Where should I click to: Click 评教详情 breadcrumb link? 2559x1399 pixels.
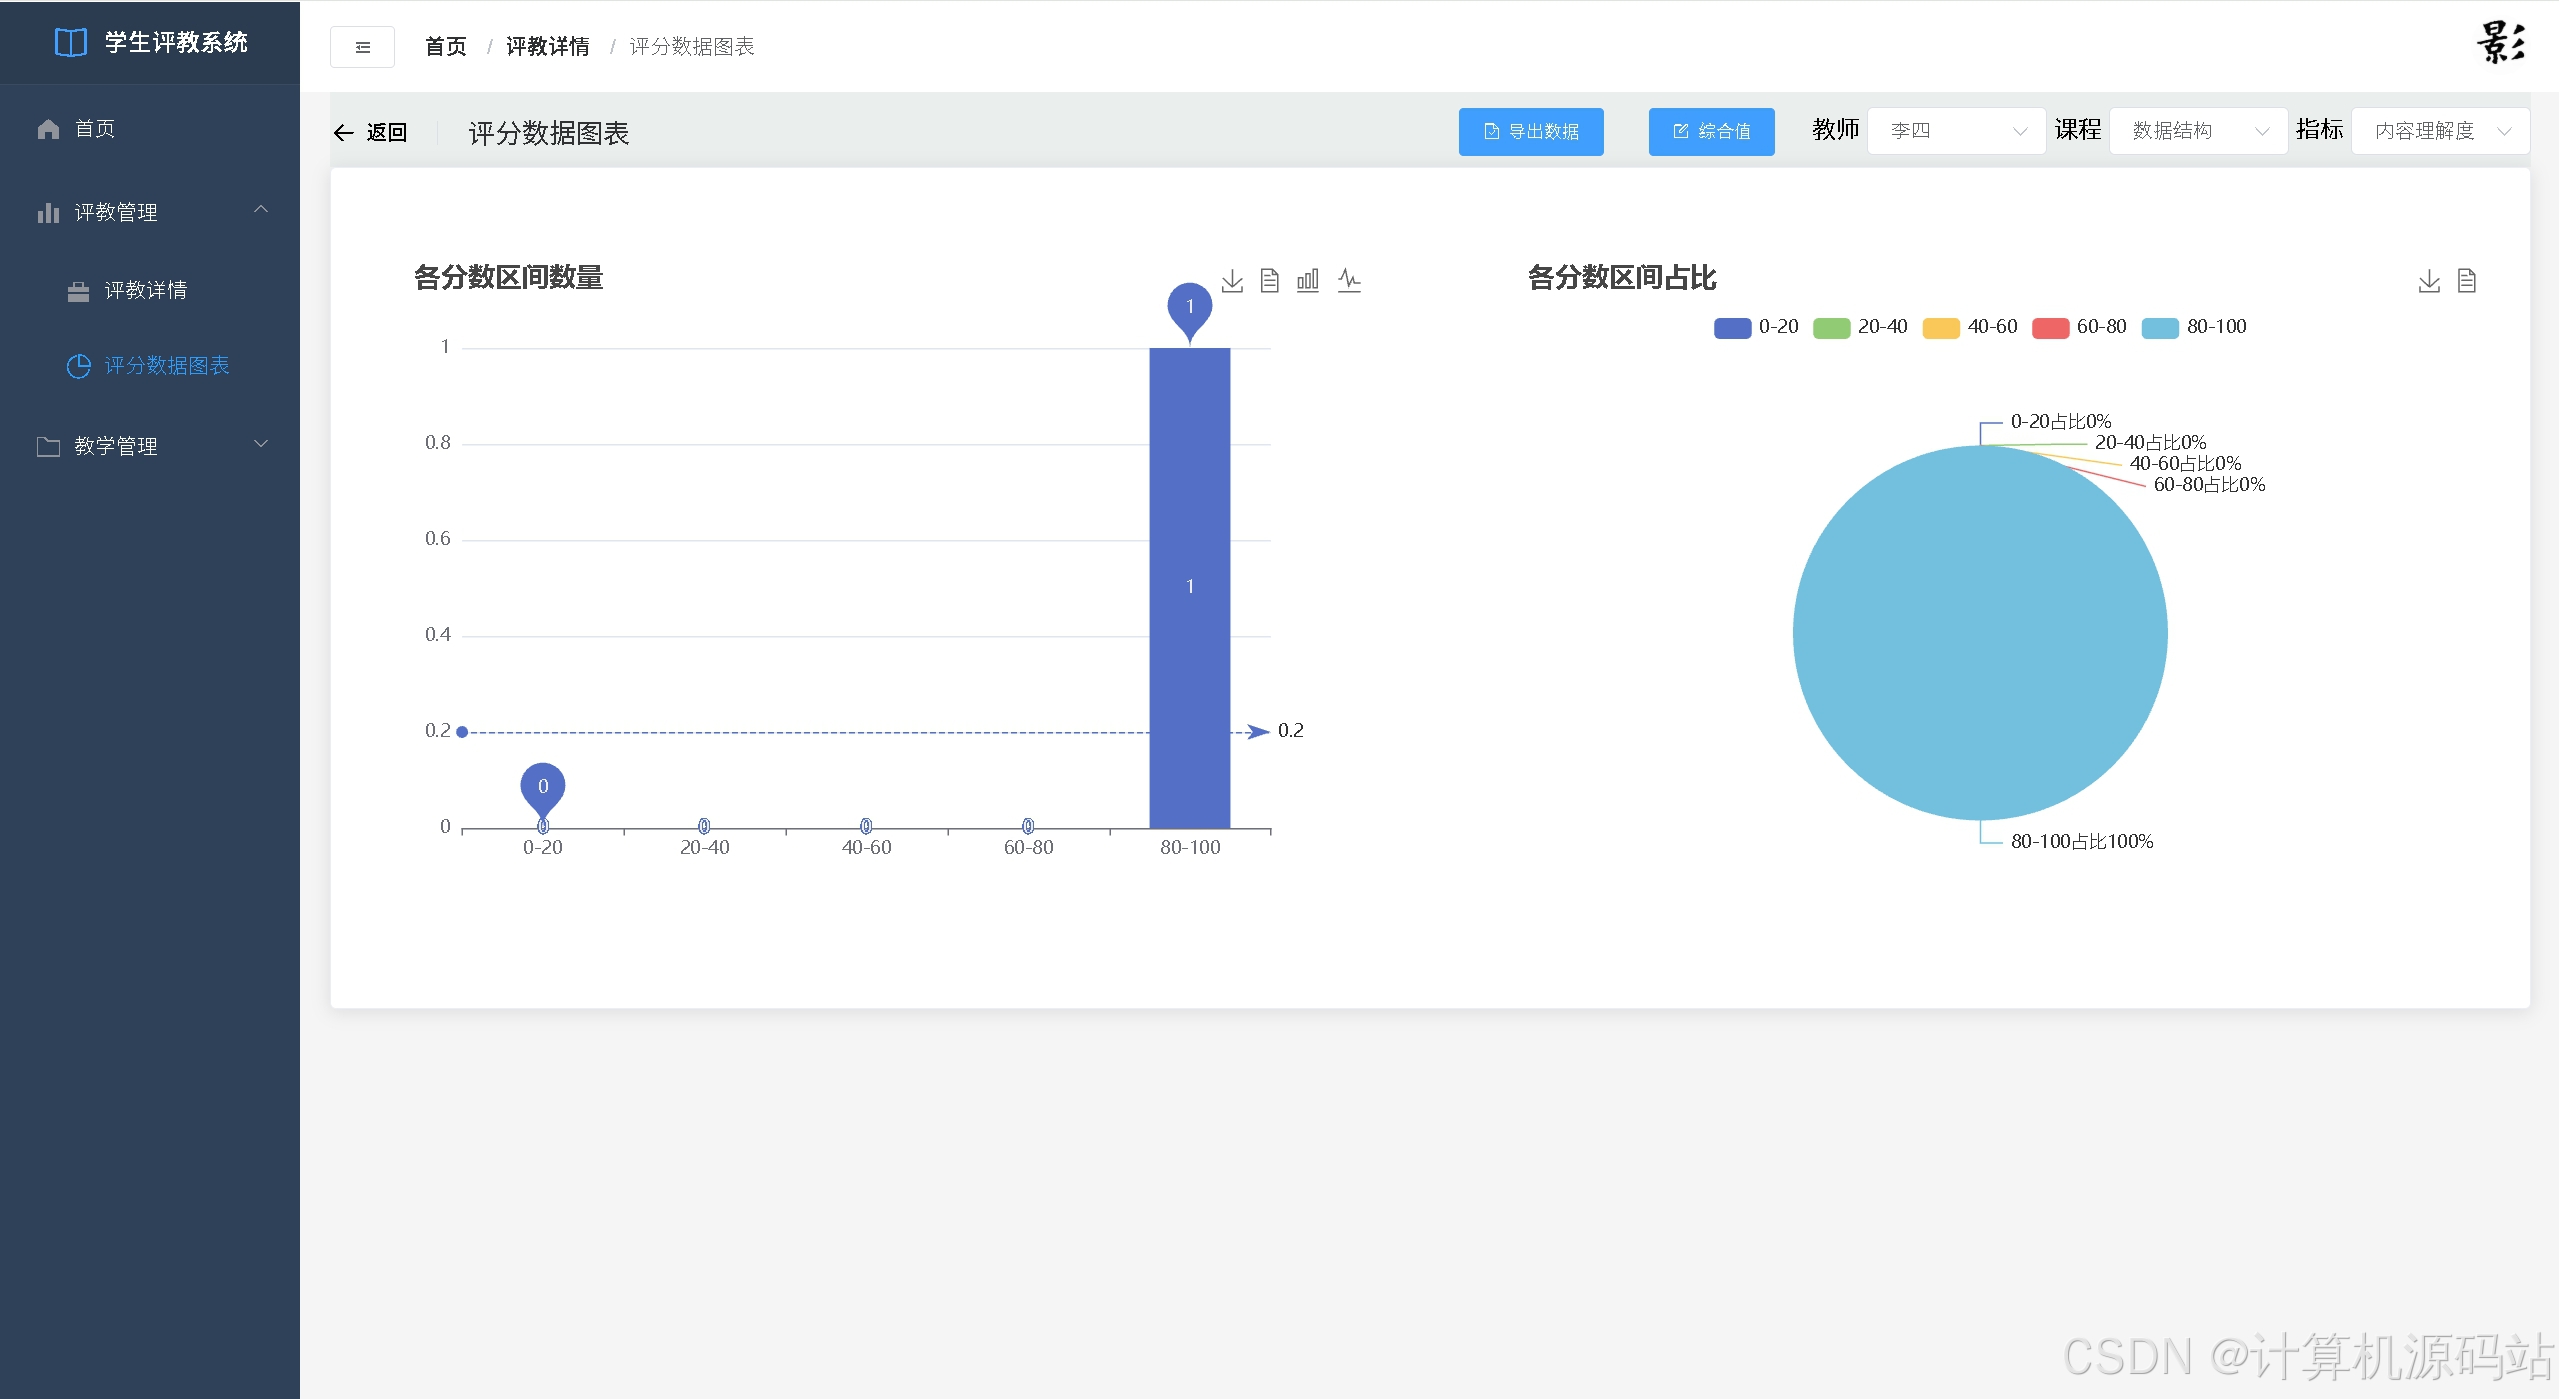pos(547,47)
